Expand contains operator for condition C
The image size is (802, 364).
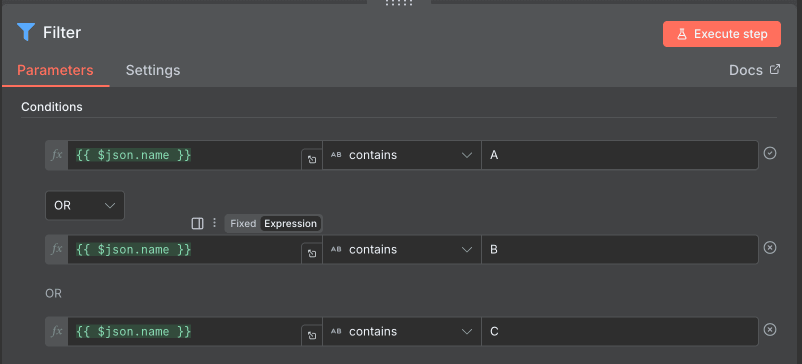(402, 331)
